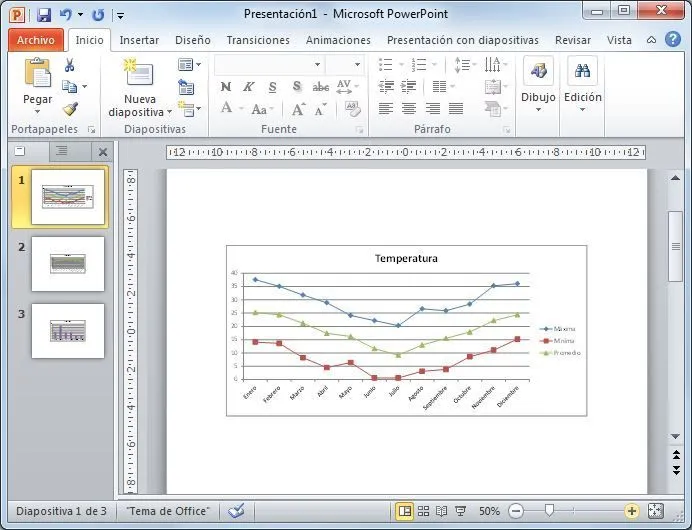Start the slide show from status bar
692x530 pixels.
tap(460, 511)
